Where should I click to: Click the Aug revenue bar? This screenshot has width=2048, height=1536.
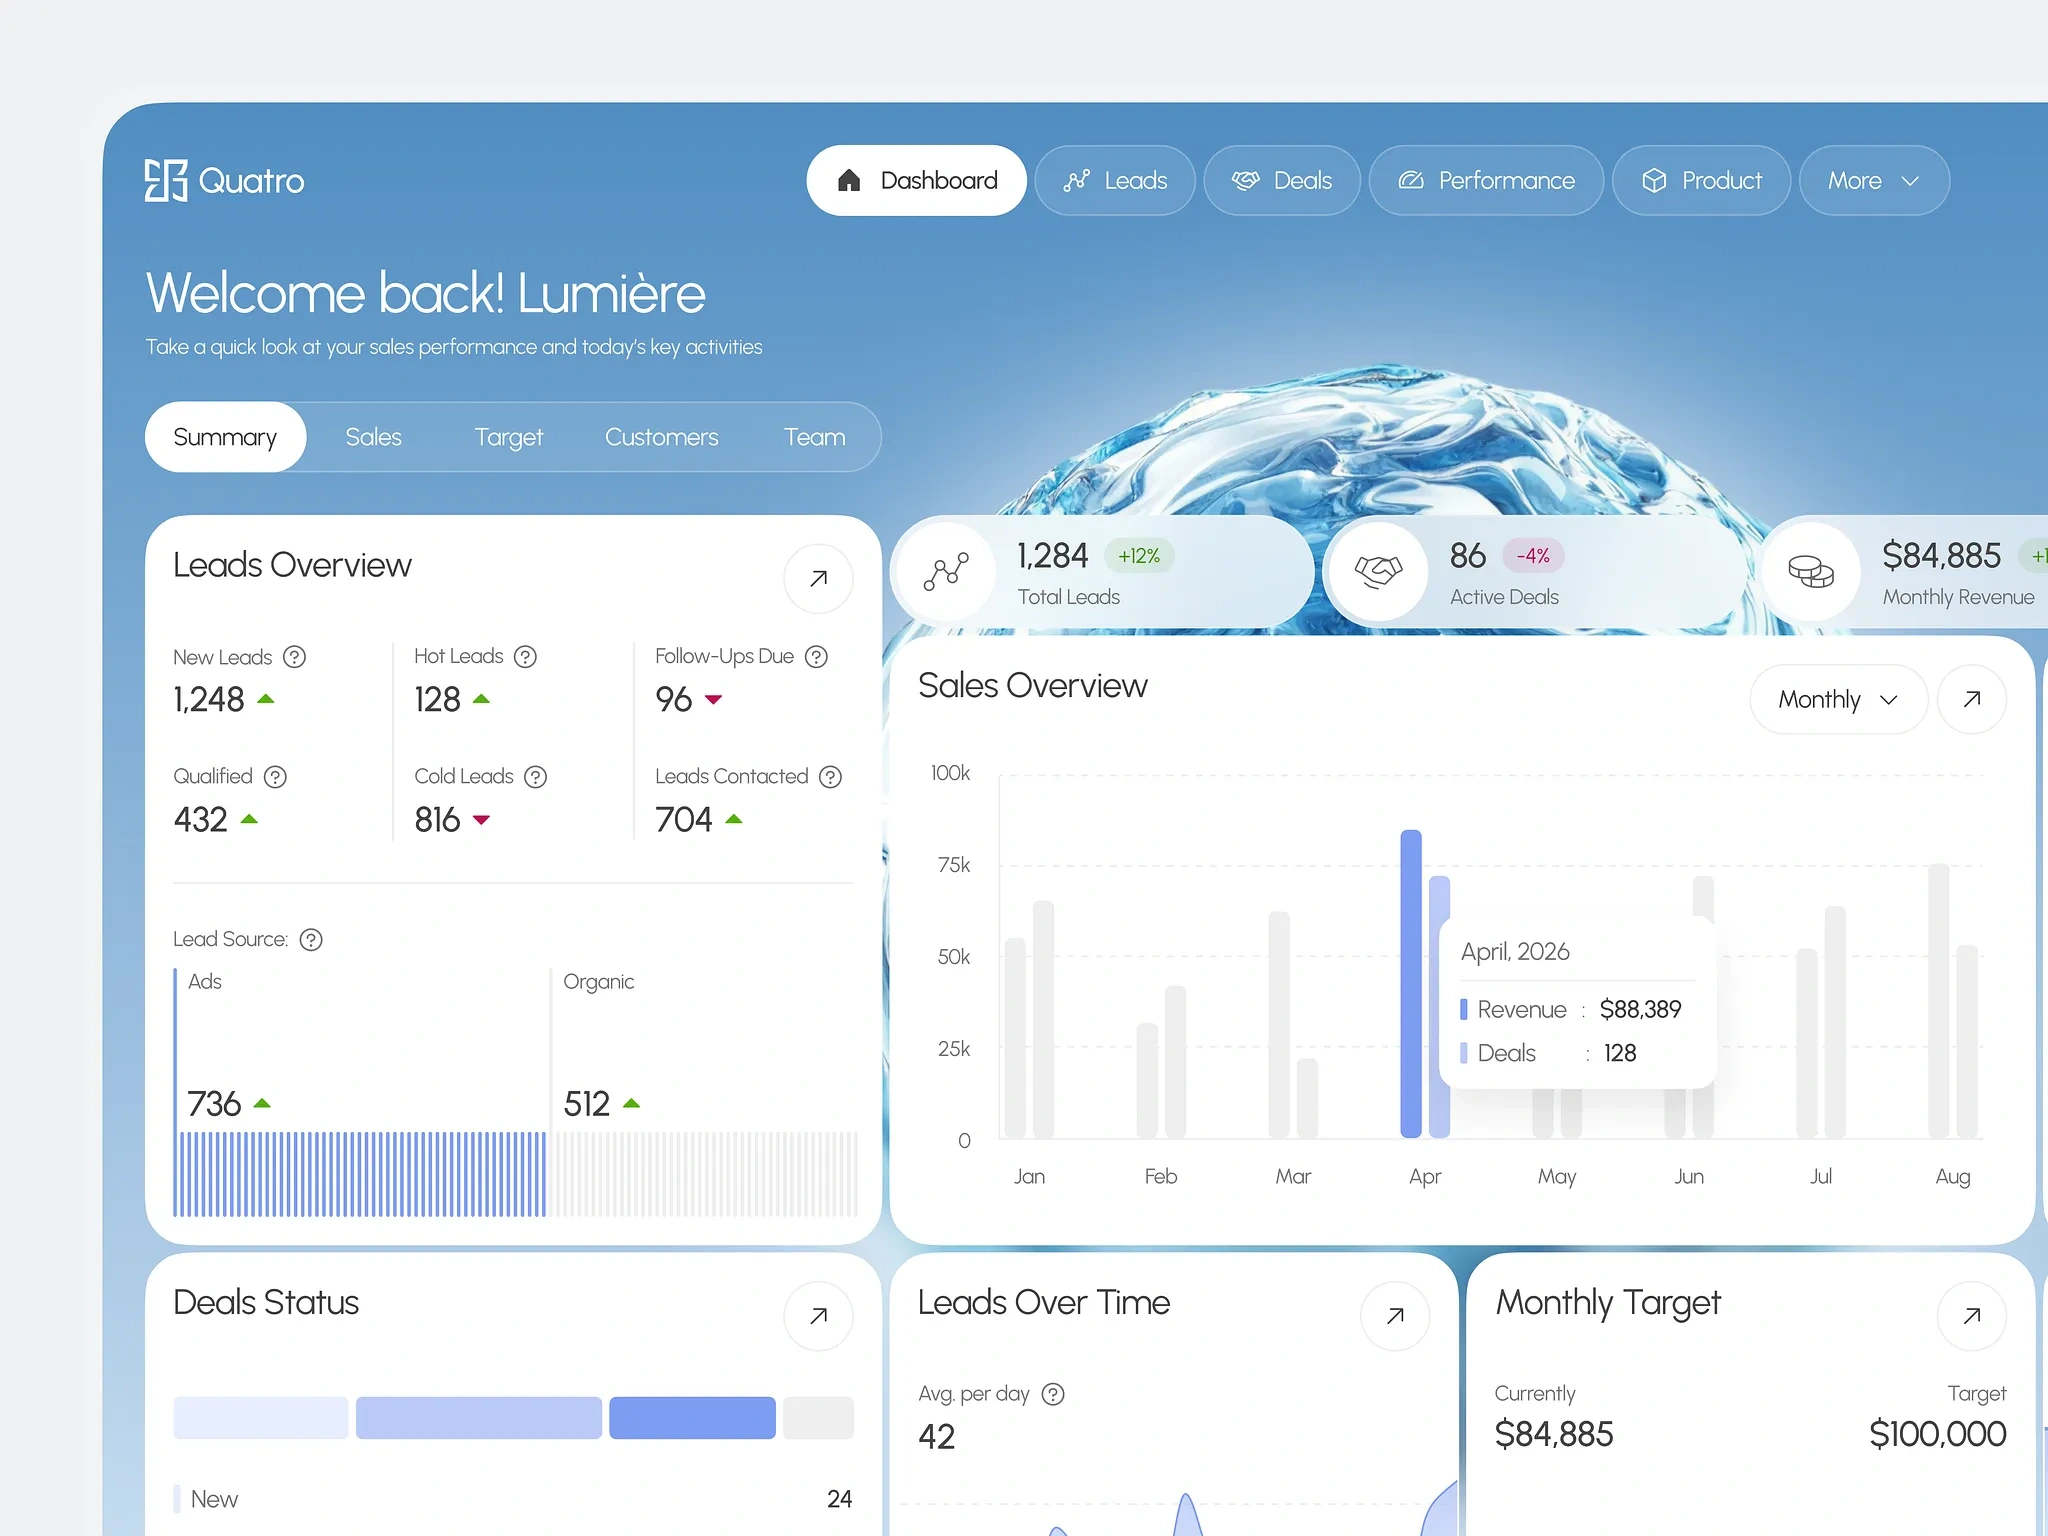click(1938, 1001)
